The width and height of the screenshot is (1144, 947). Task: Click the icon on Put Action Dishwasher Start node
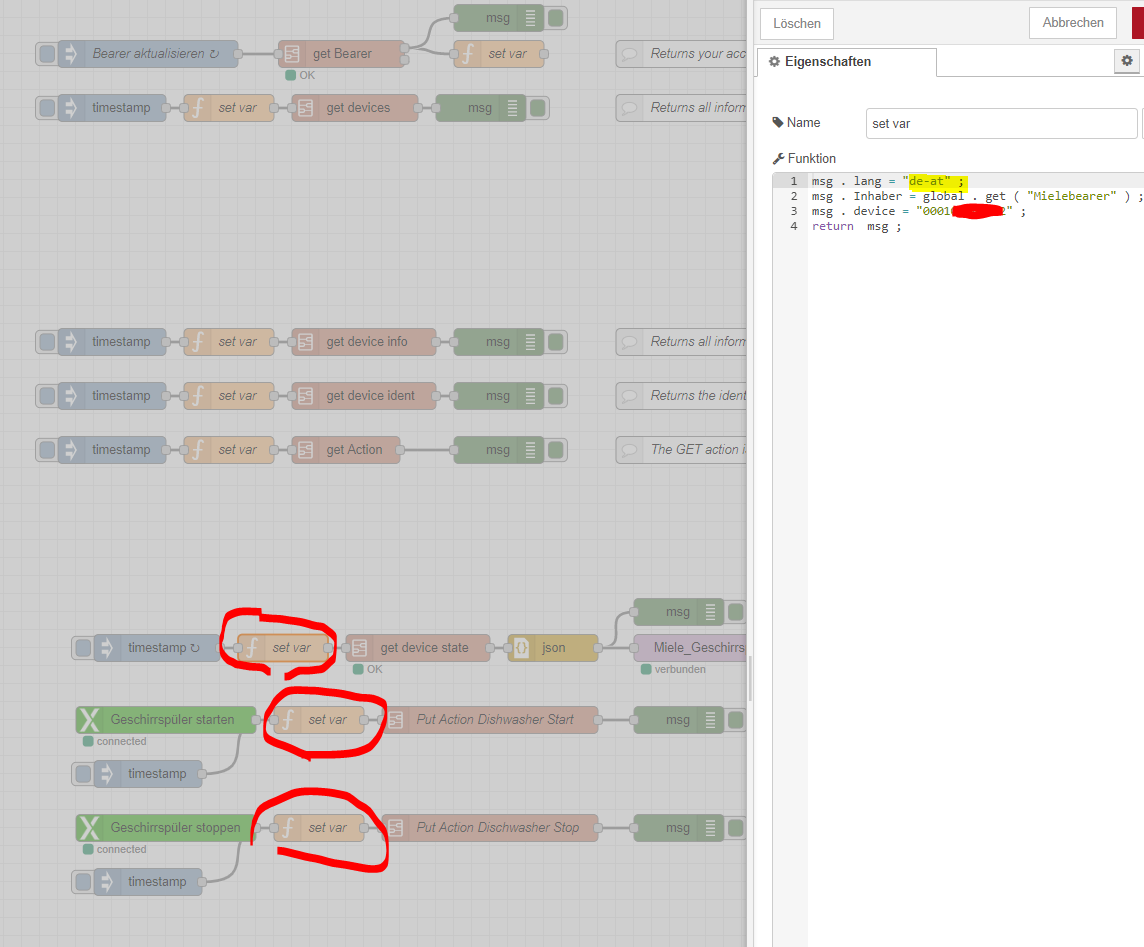pyautogui.click(x=395, y=720)
